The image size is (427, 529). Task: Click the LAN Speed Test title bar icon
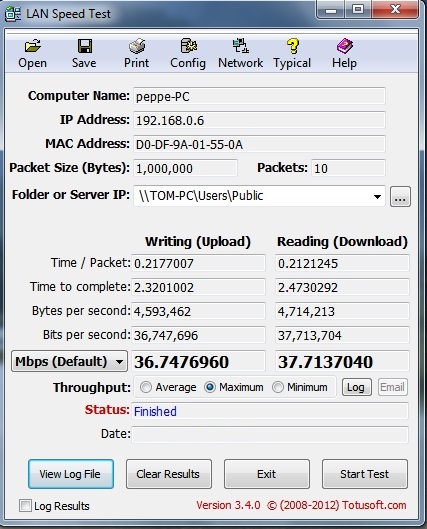point(13,14)
